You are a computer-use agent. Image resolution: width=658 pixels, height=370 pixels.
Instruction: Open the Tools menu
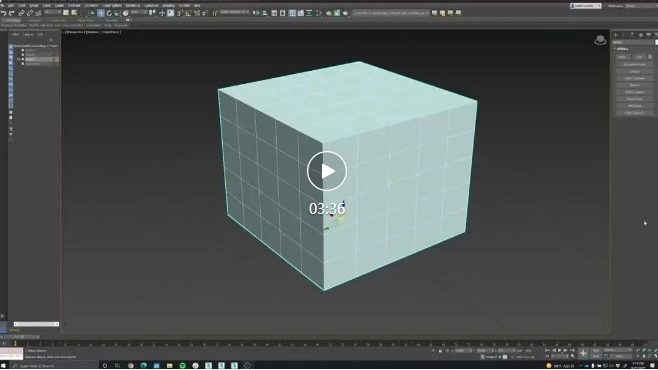22,5
